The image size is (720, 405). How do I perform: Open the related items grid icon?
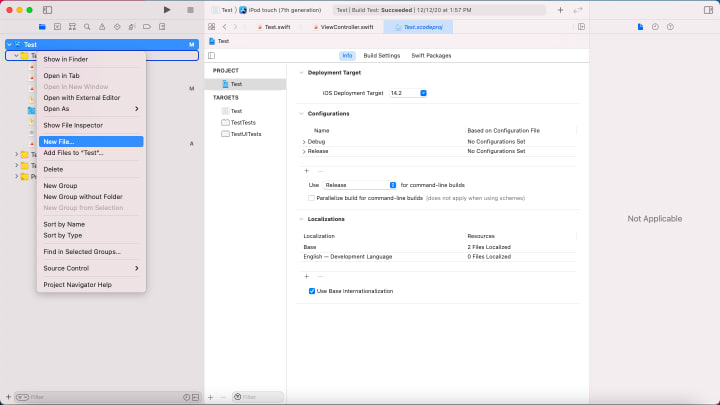211,27
